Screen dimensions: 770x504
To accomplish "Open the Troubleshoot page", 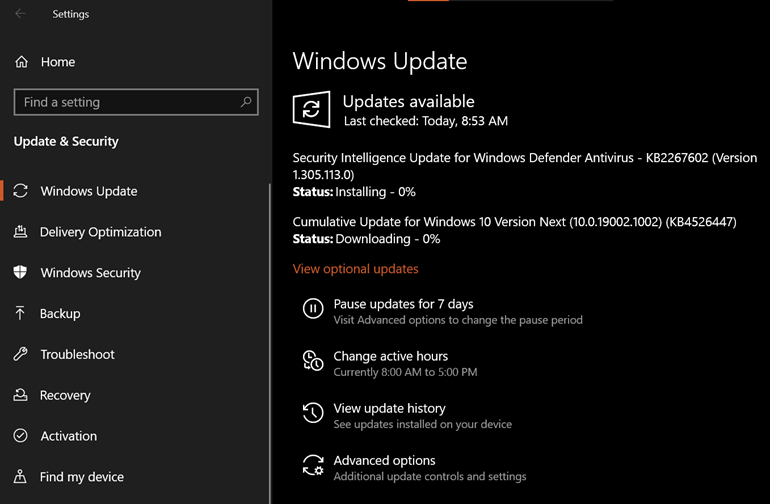I will 78,354.
